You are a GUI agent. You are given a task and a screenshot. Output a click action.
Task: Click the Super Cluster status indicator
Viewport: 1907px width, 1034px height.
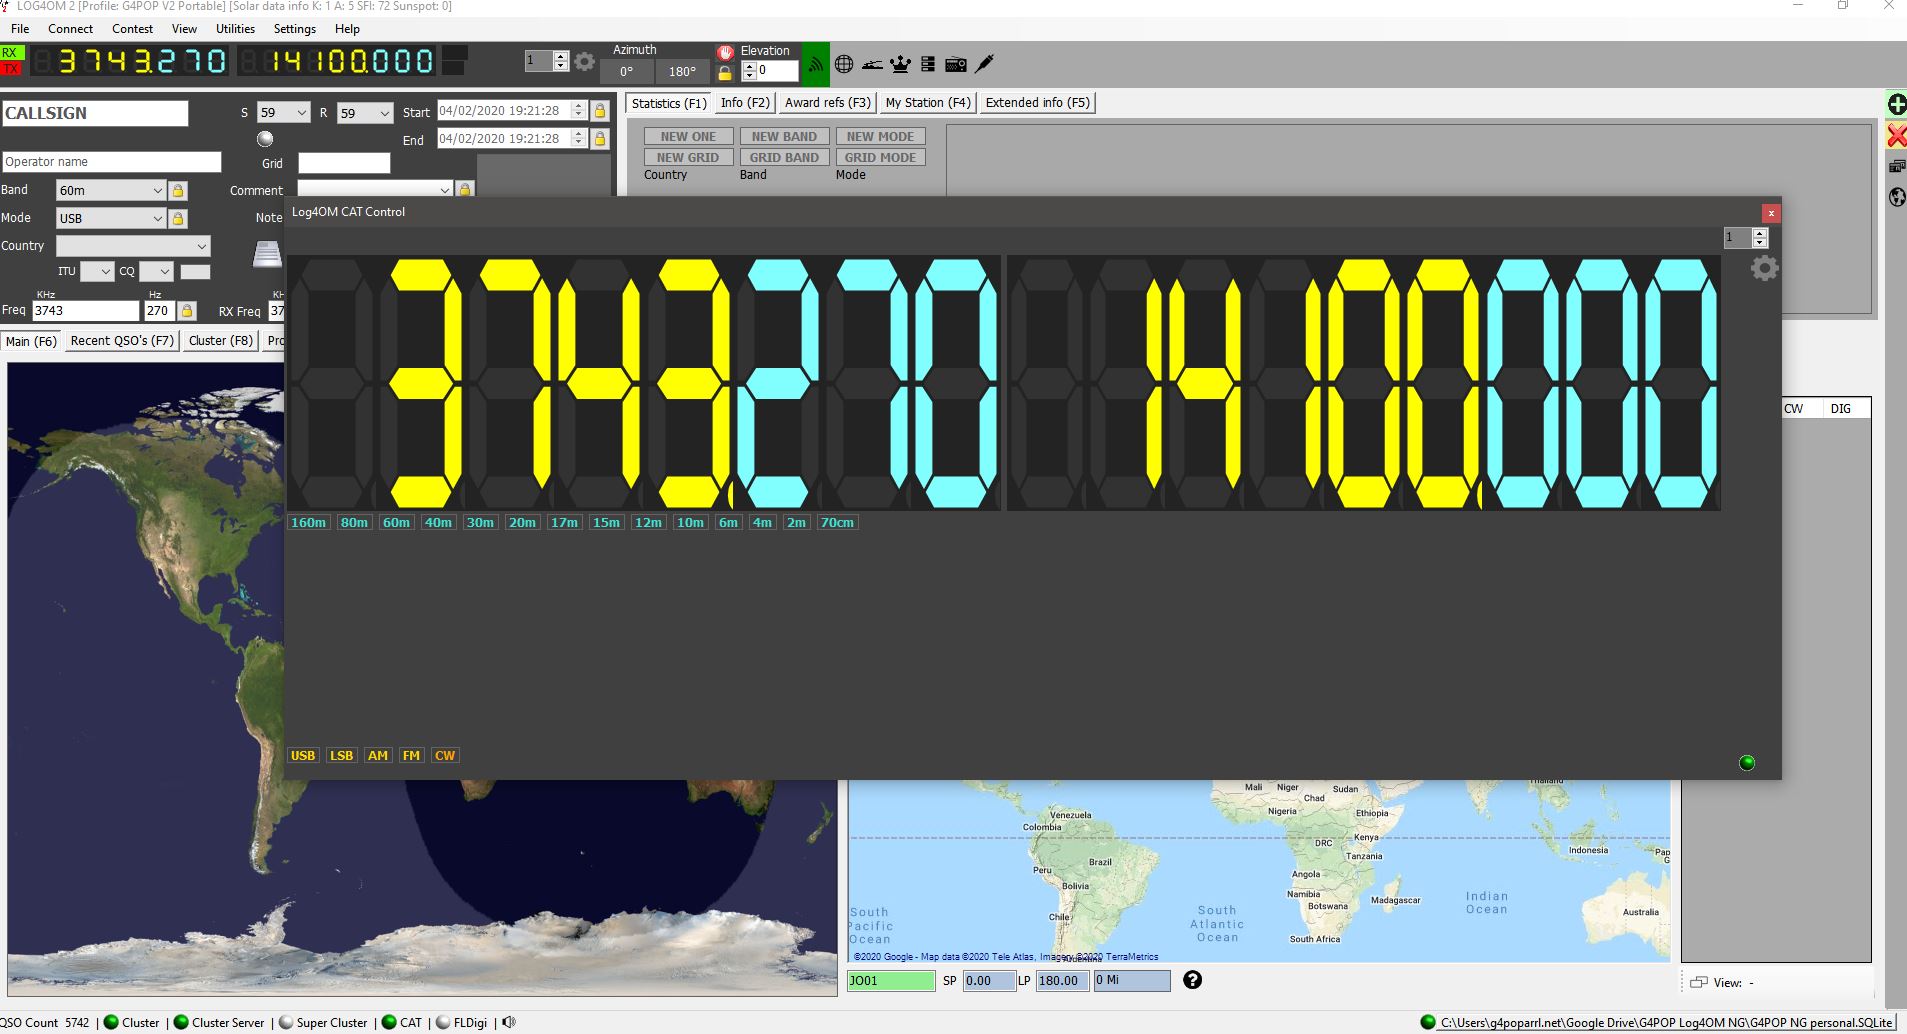pos(286,1022)
